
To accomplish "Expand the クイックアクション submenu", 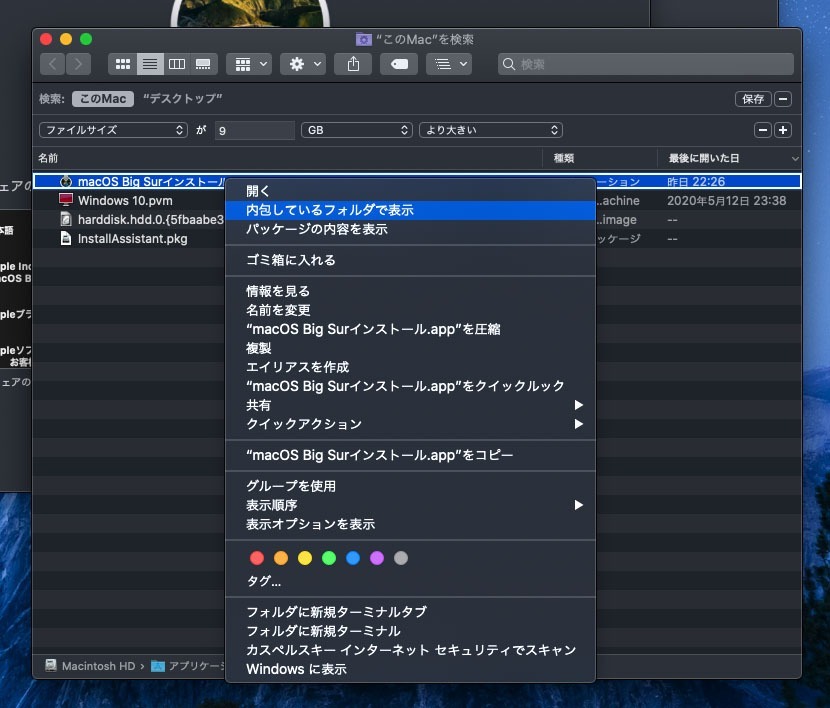I will coord(410,424).
